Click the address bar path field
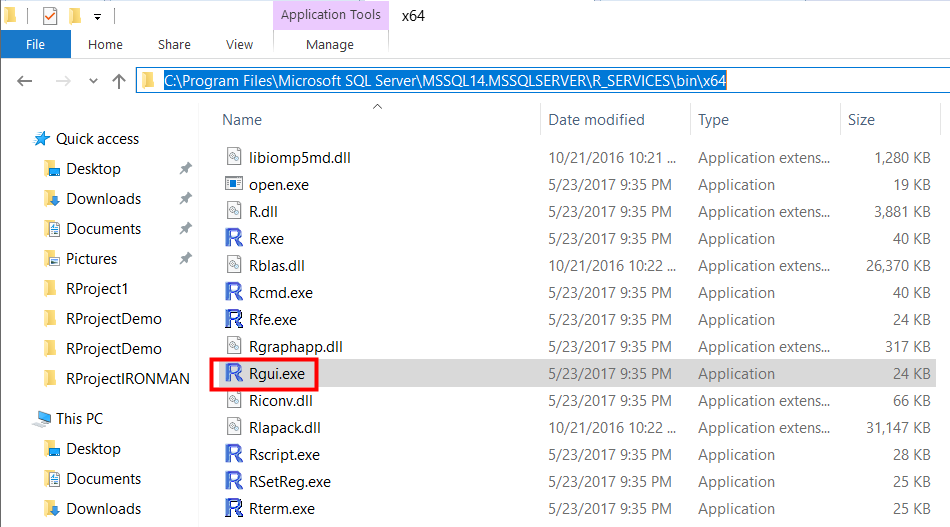The image size is (950, 527). [543, 81]
